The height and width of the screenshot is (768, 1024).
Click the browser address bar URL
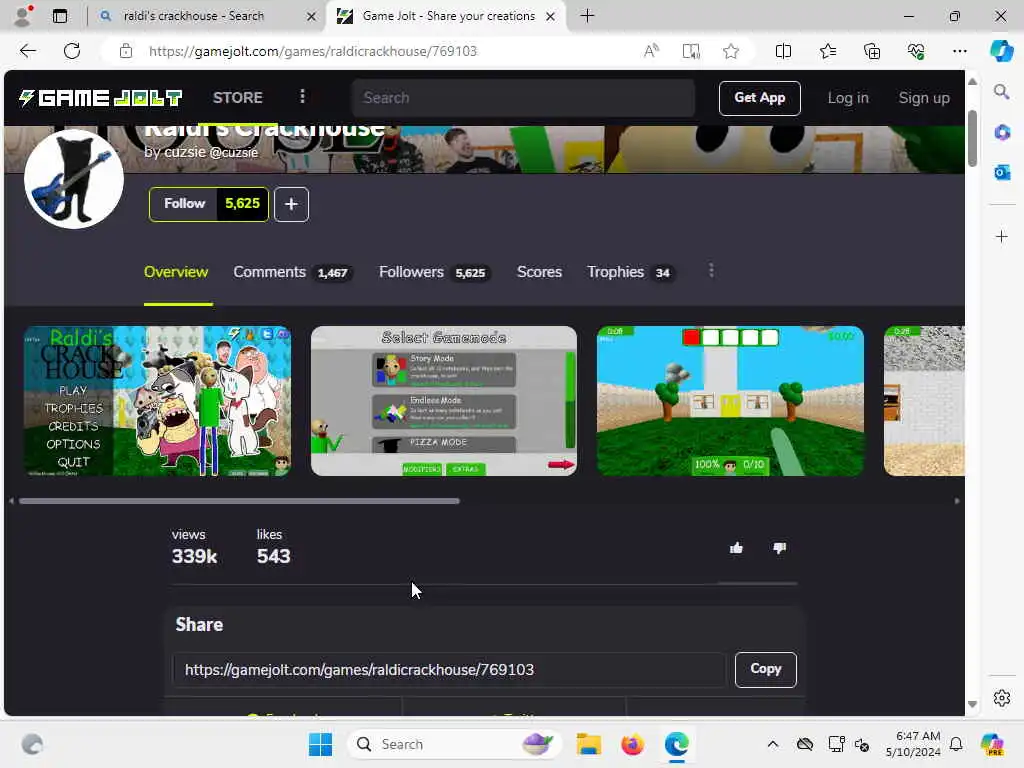313,51
